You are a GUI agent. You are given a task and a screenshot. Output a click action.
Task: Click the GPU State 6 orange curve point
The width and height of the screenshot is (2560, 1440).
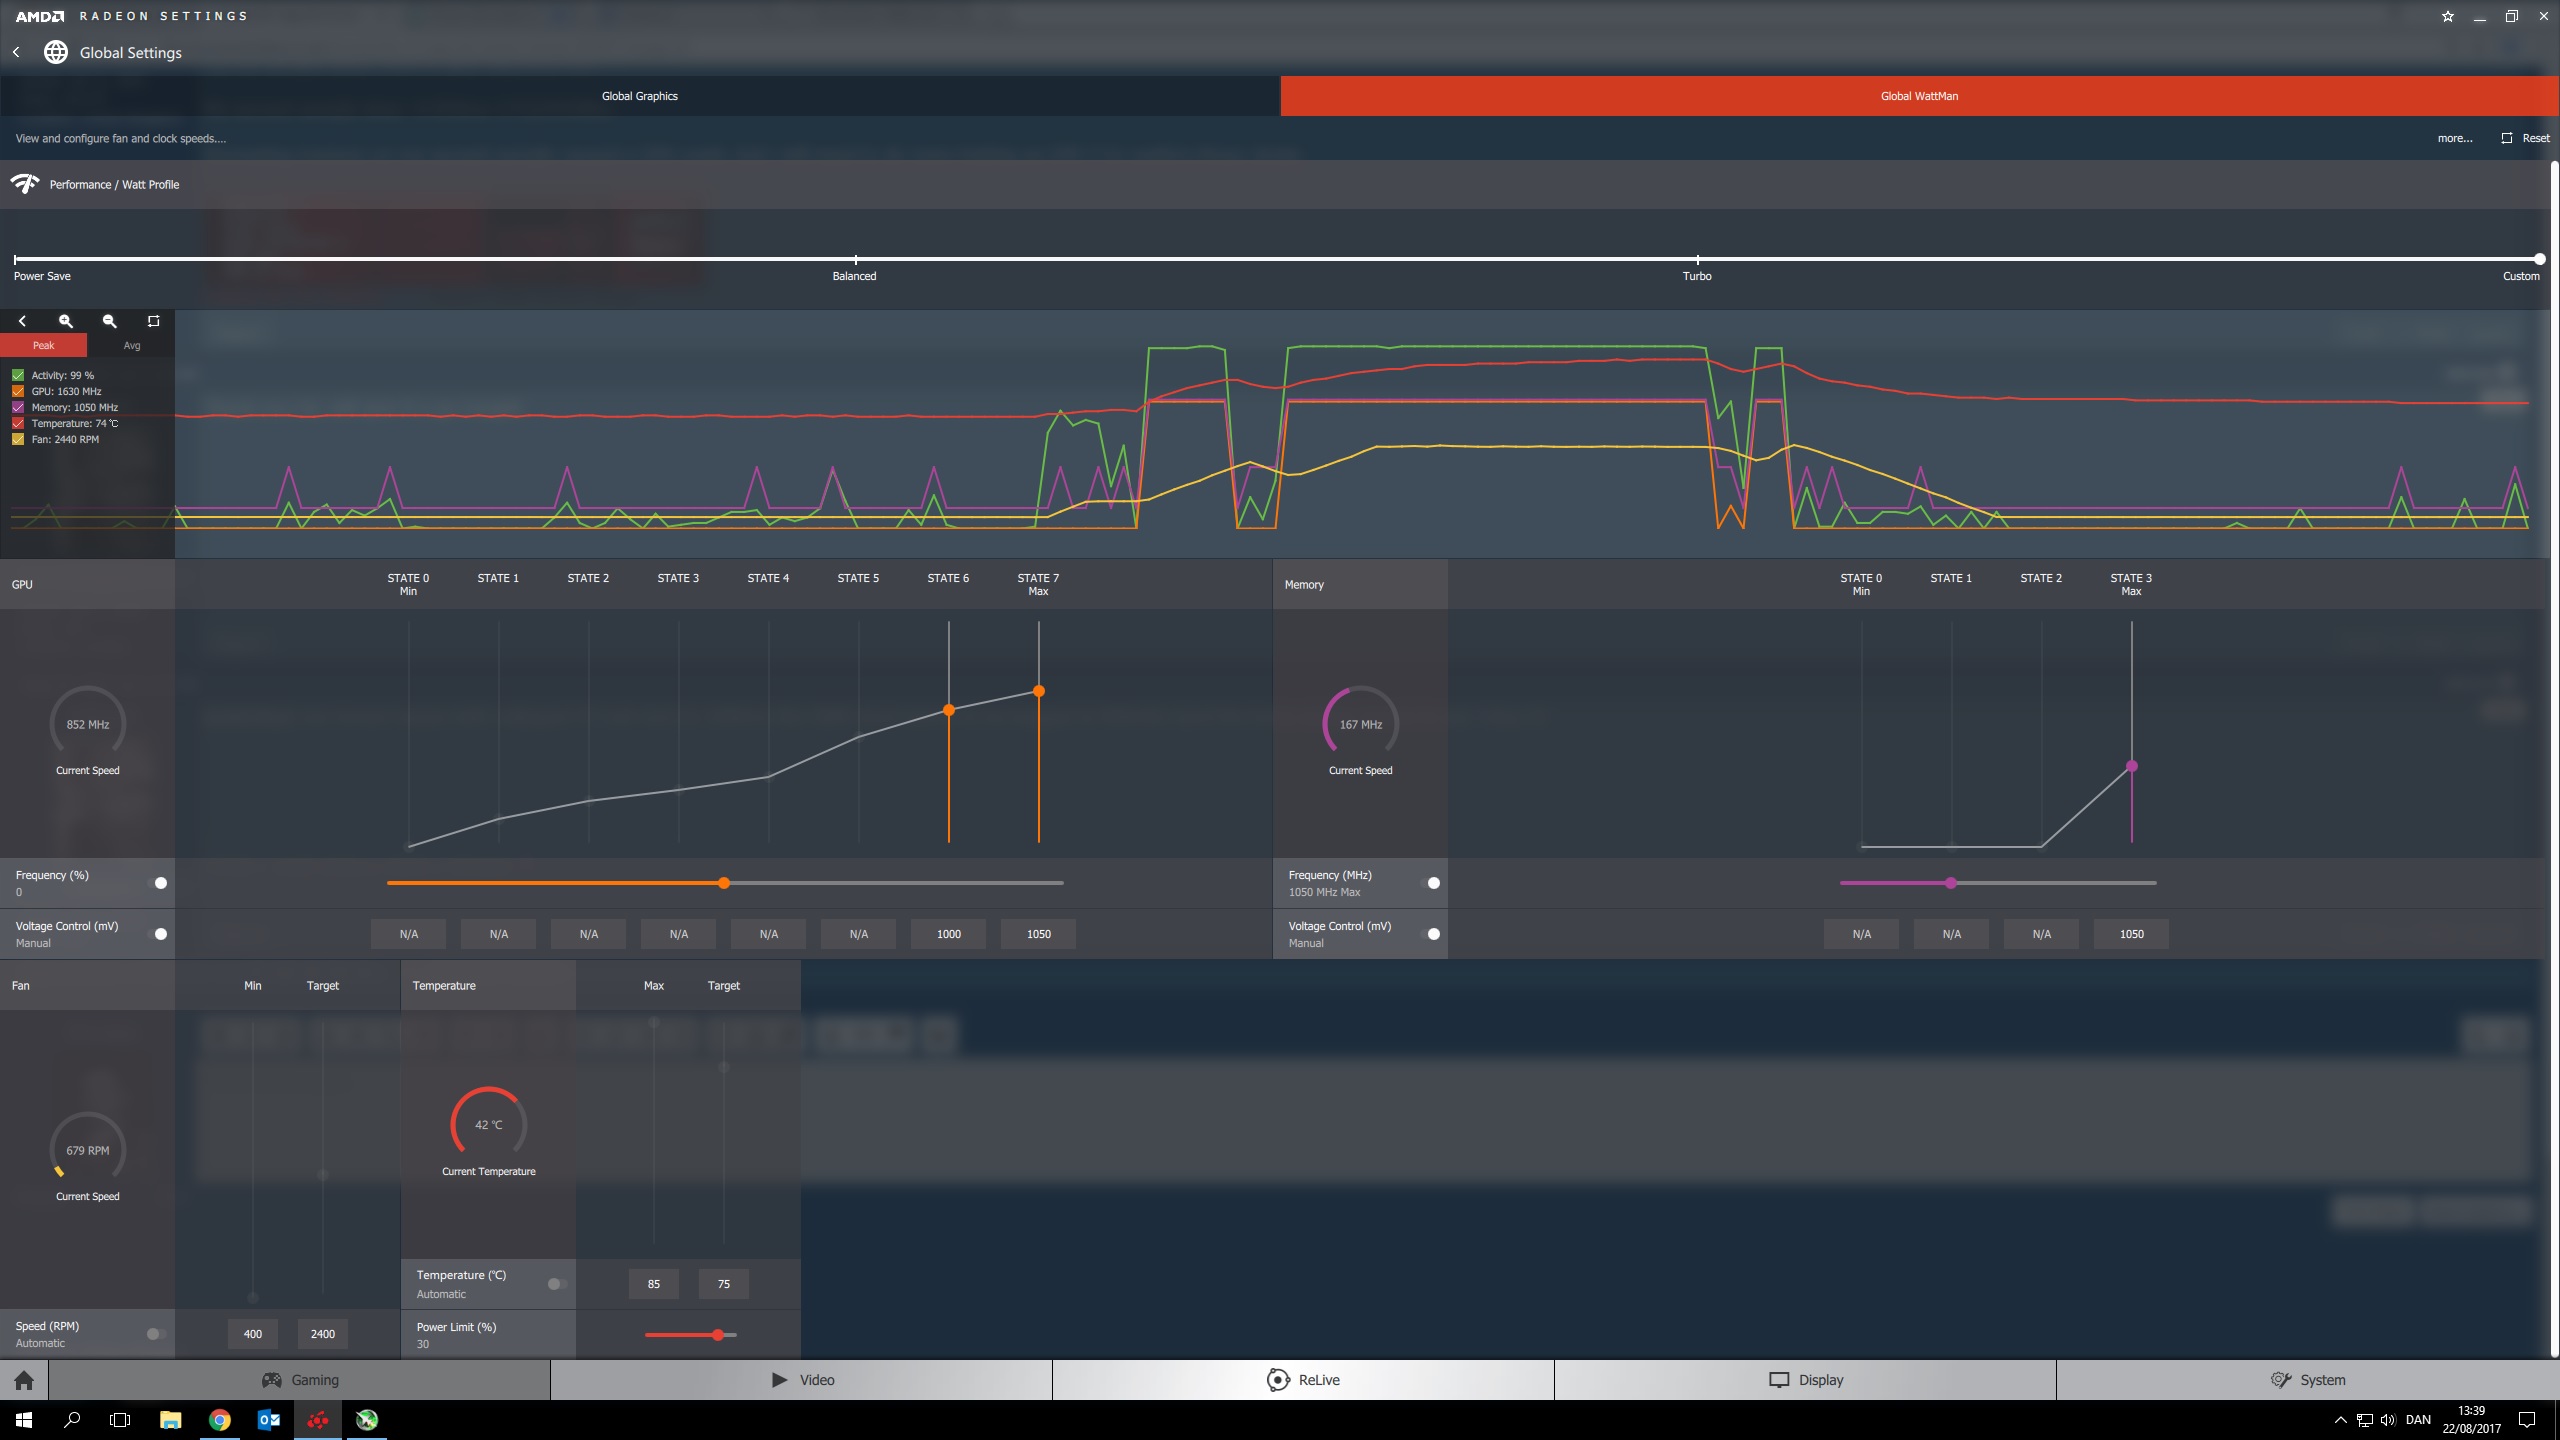[949, 710]
